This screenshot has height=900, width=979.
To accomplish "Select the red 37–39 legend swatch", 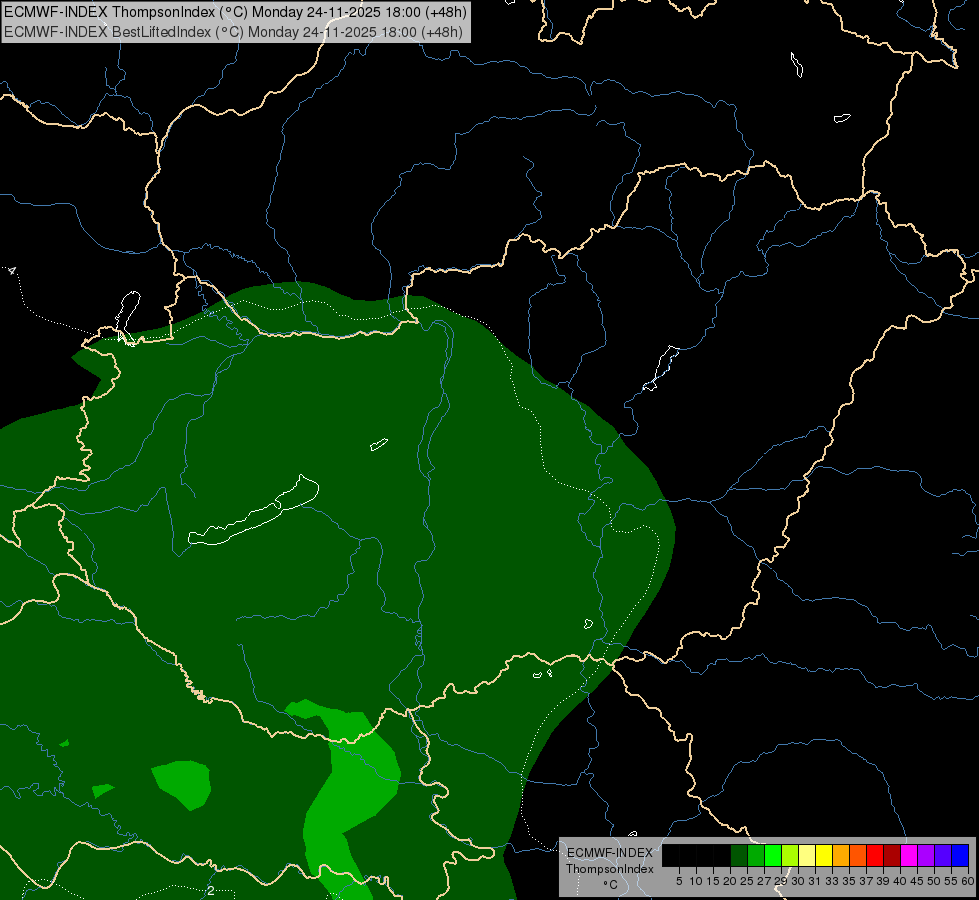I will 875,855.
